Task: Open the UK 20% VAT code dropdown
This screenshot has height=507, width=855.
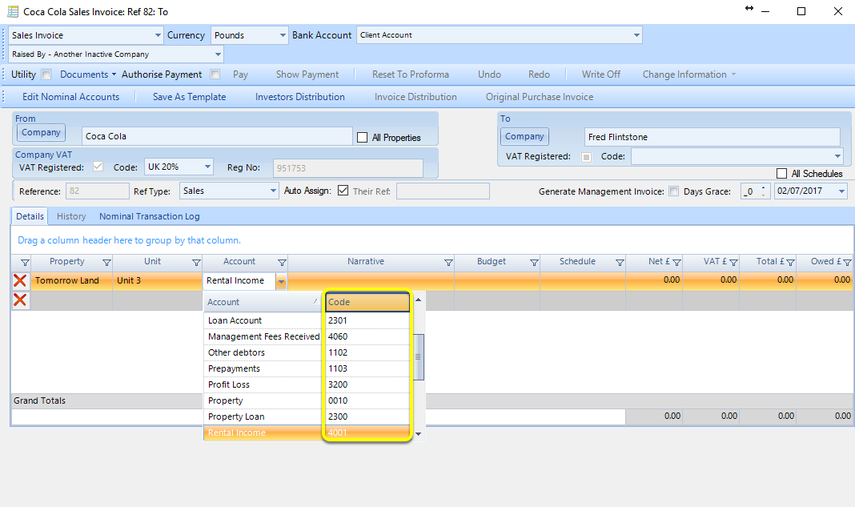Action: click(207, 167)
